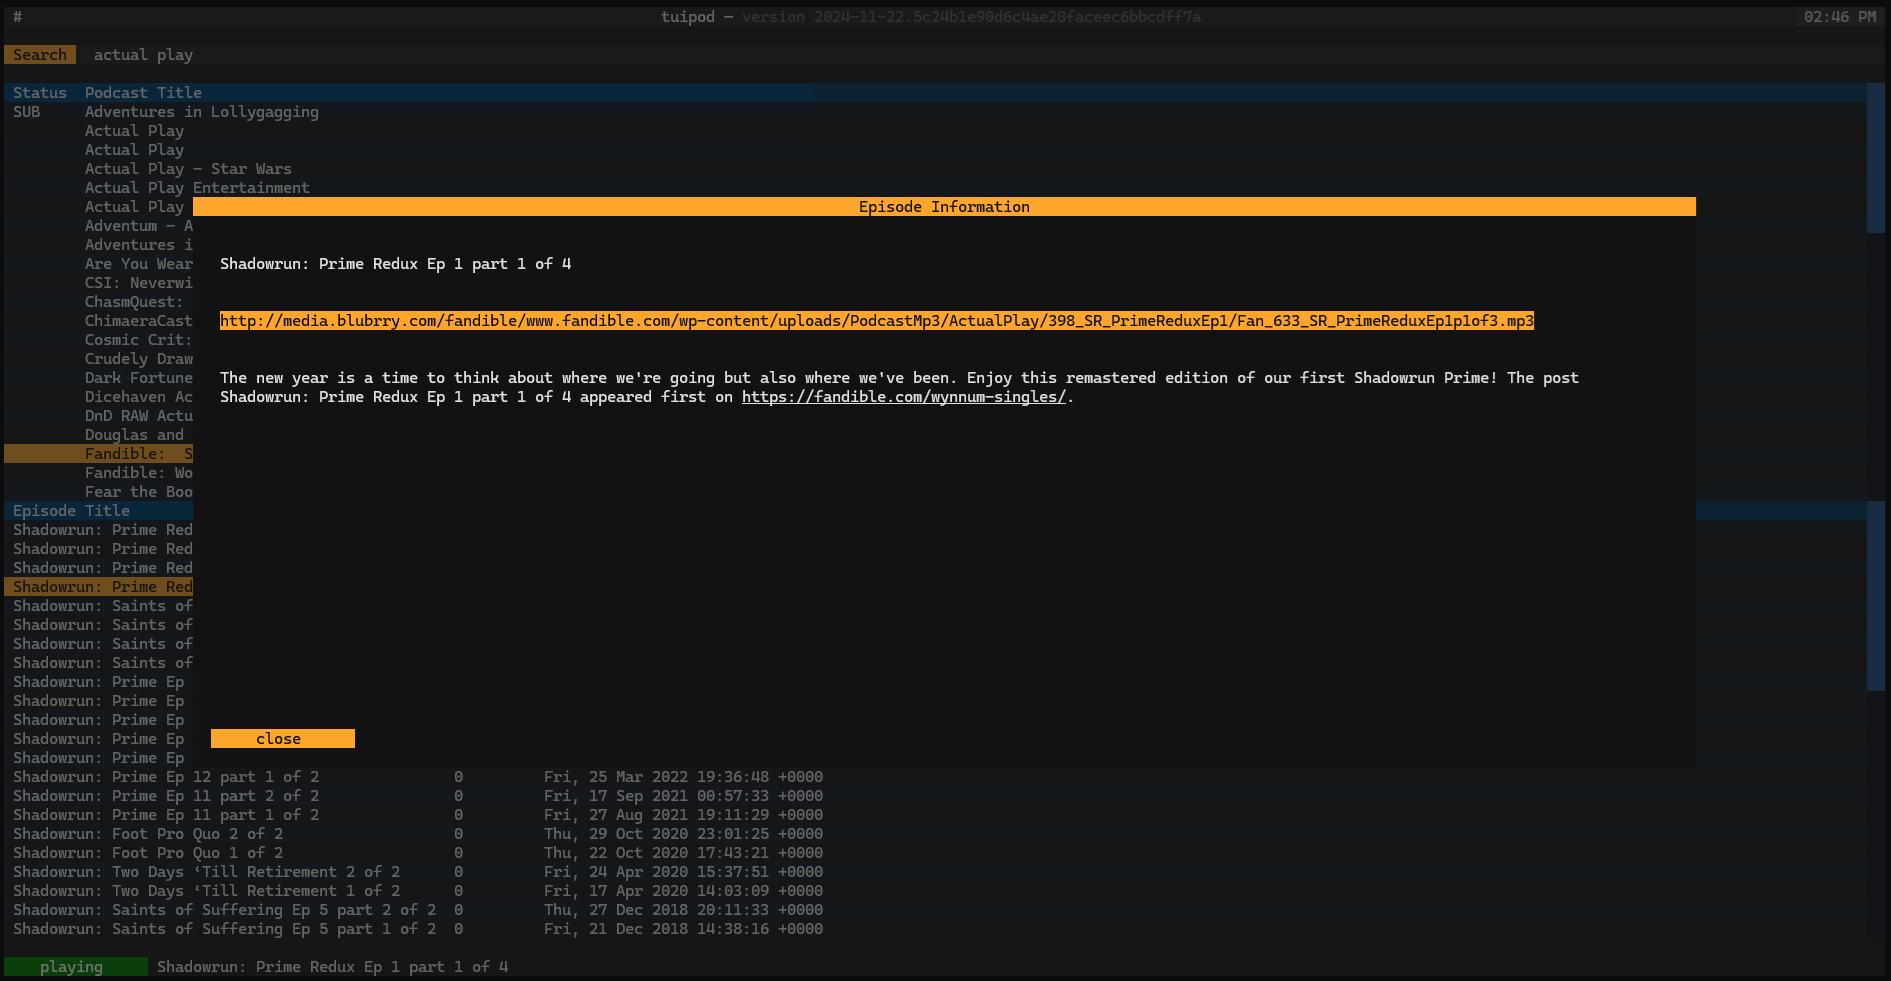Select the highlighted 'Fandible: S' podcast row
This screenshot has height=981, width=1891.
click(98, 454)
